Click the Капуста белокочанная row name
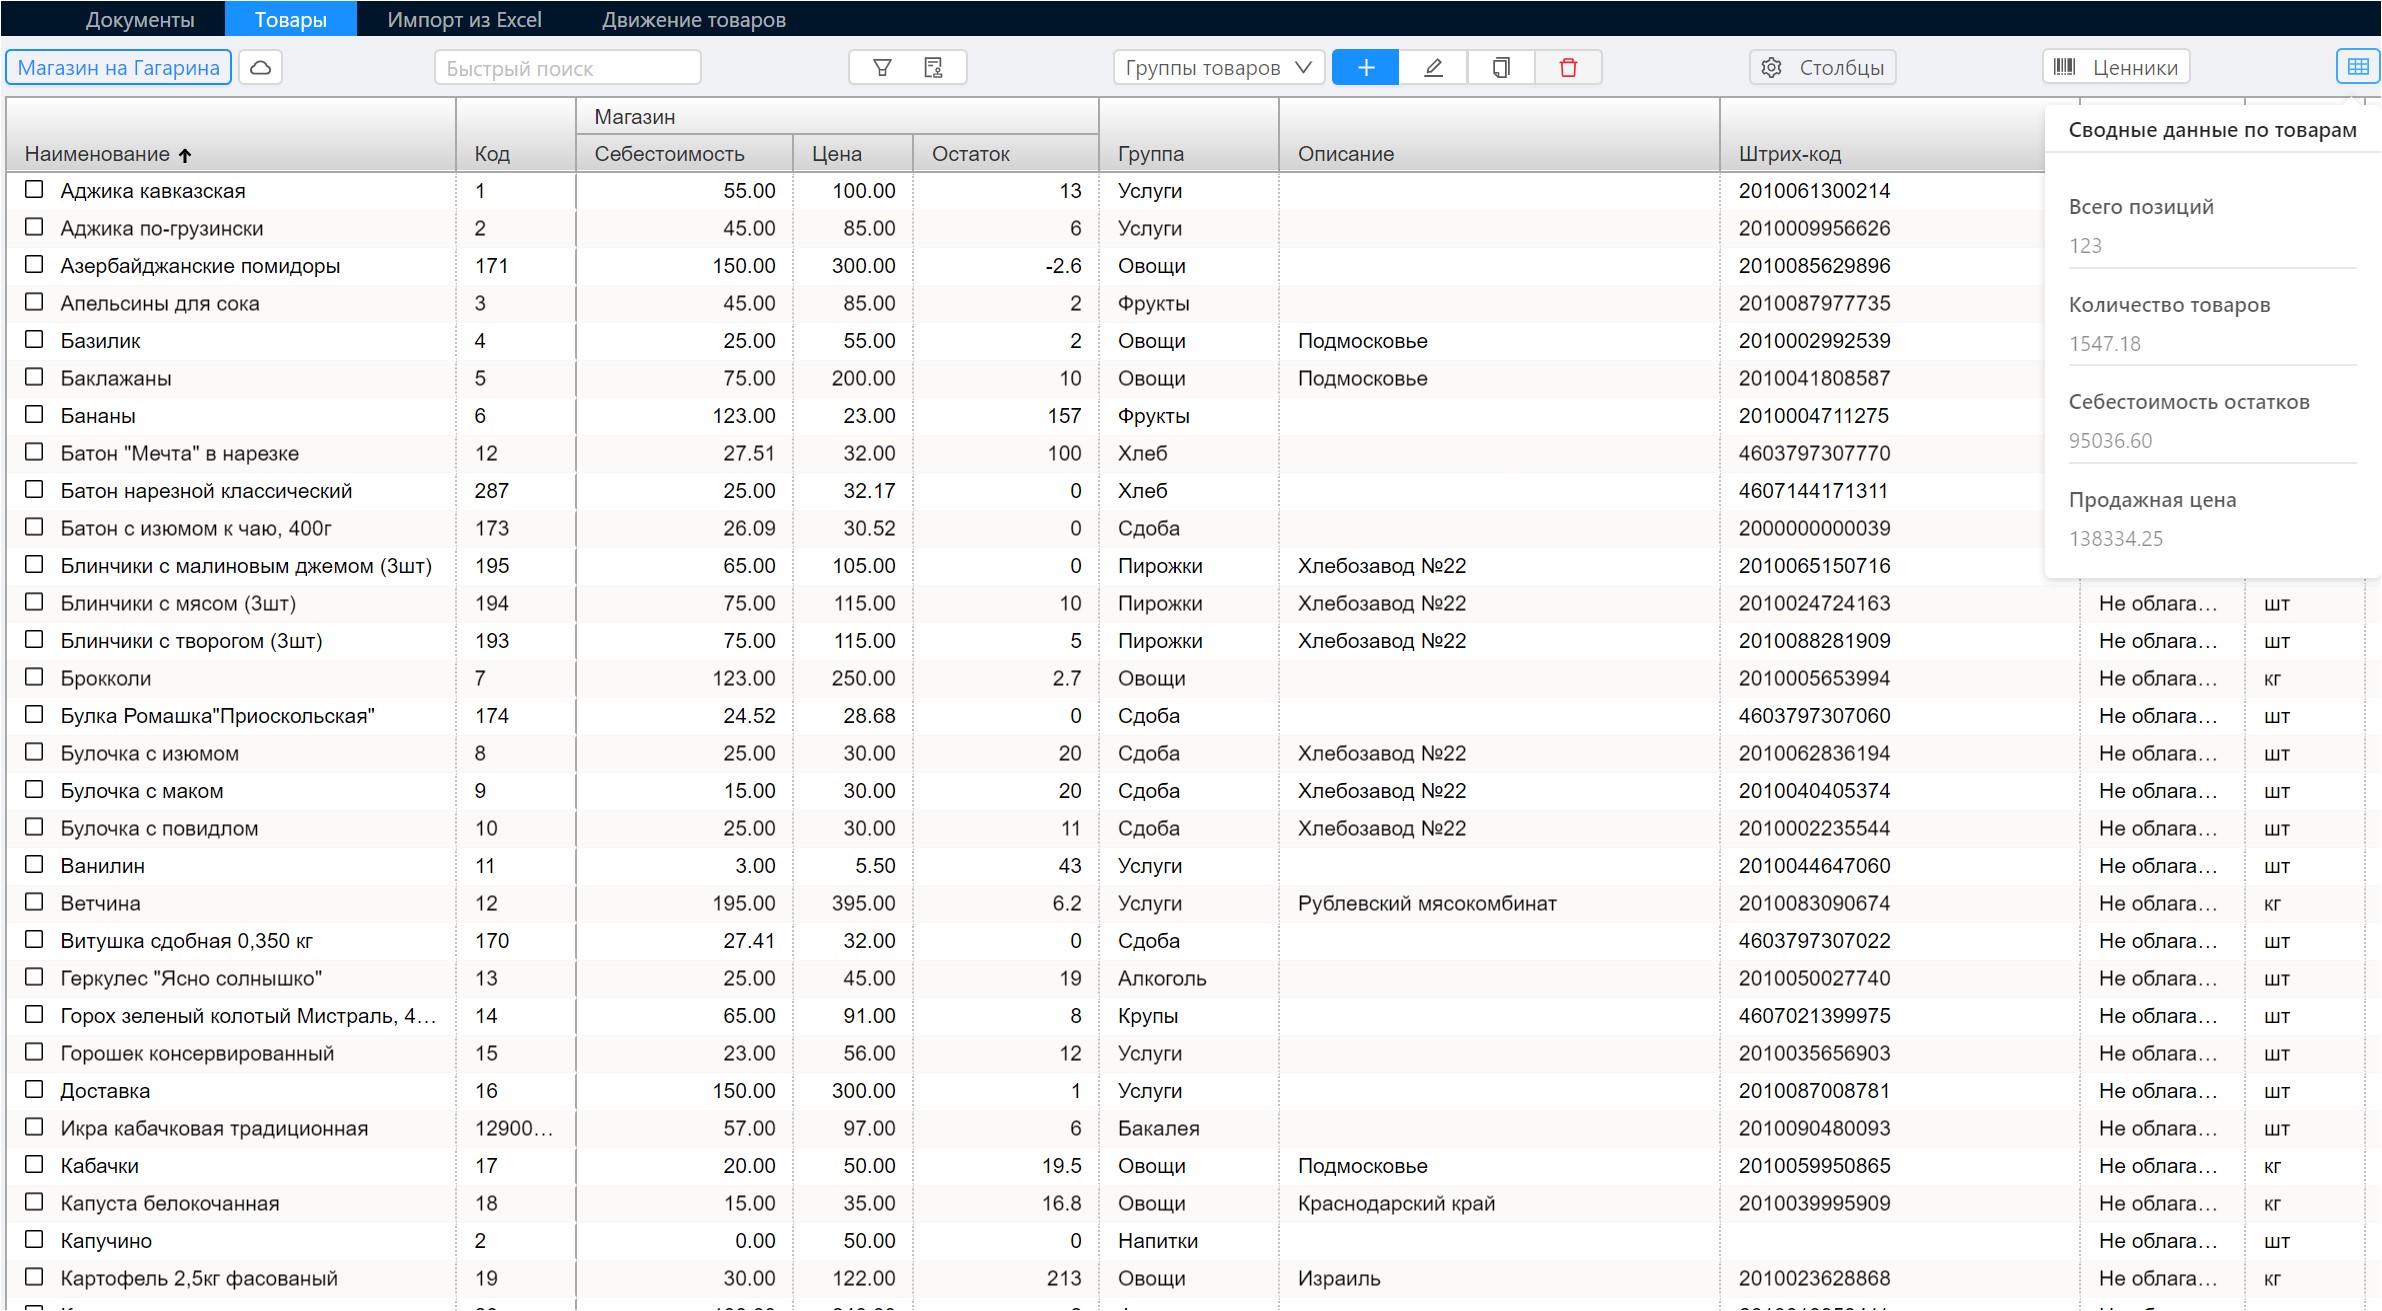The width and height of the screenshot is (2382, 1311). click(x=170, y=1203)
